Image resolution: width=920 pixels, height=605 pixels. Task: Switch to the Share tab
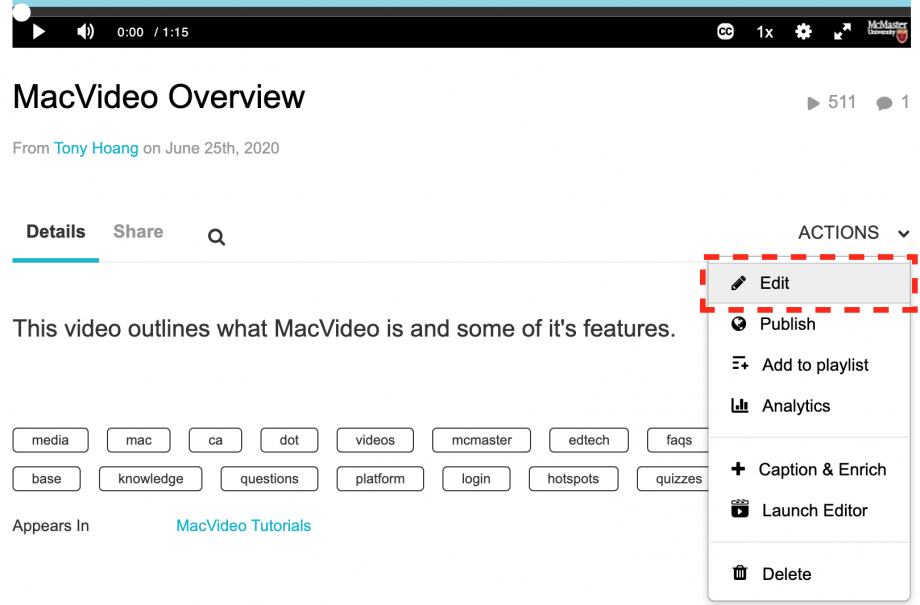pos(138,232)
